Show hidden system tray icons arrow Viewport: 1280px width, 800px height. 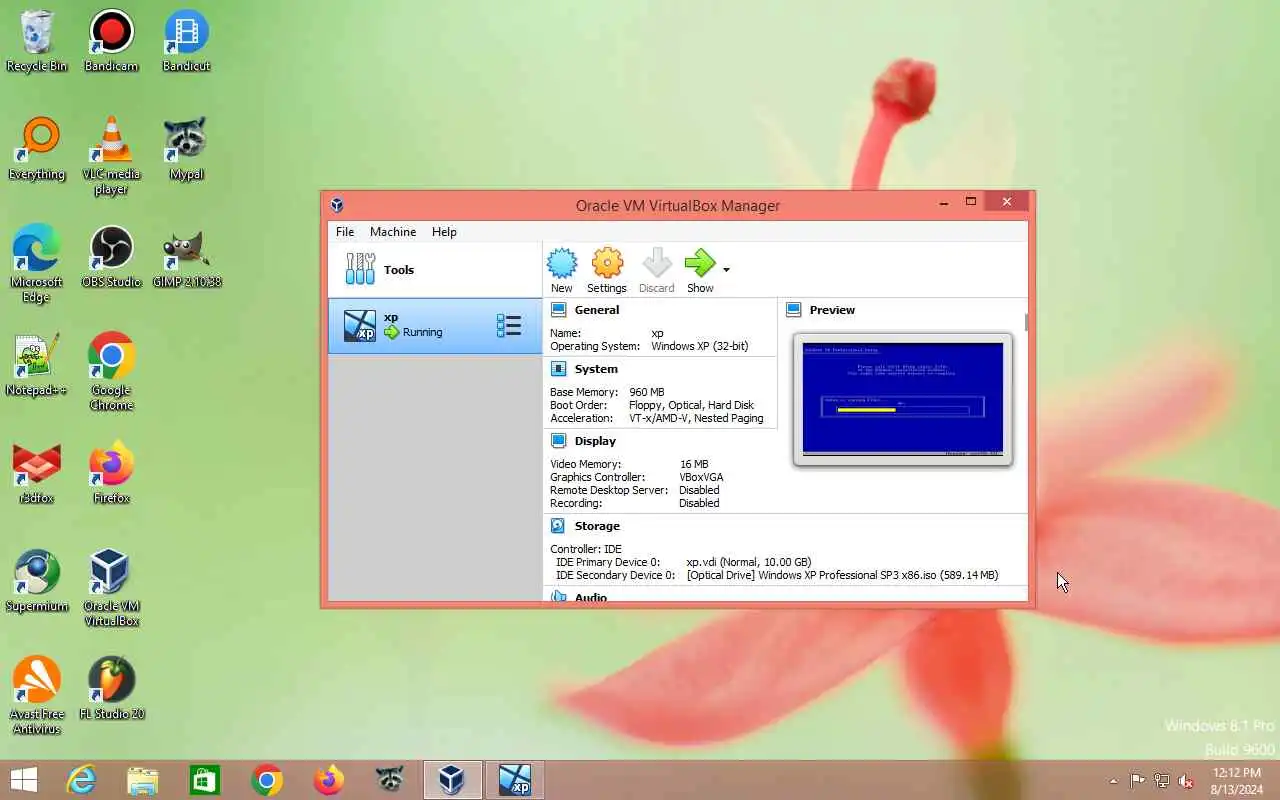pyautogui.click(x=1113, y=781)
